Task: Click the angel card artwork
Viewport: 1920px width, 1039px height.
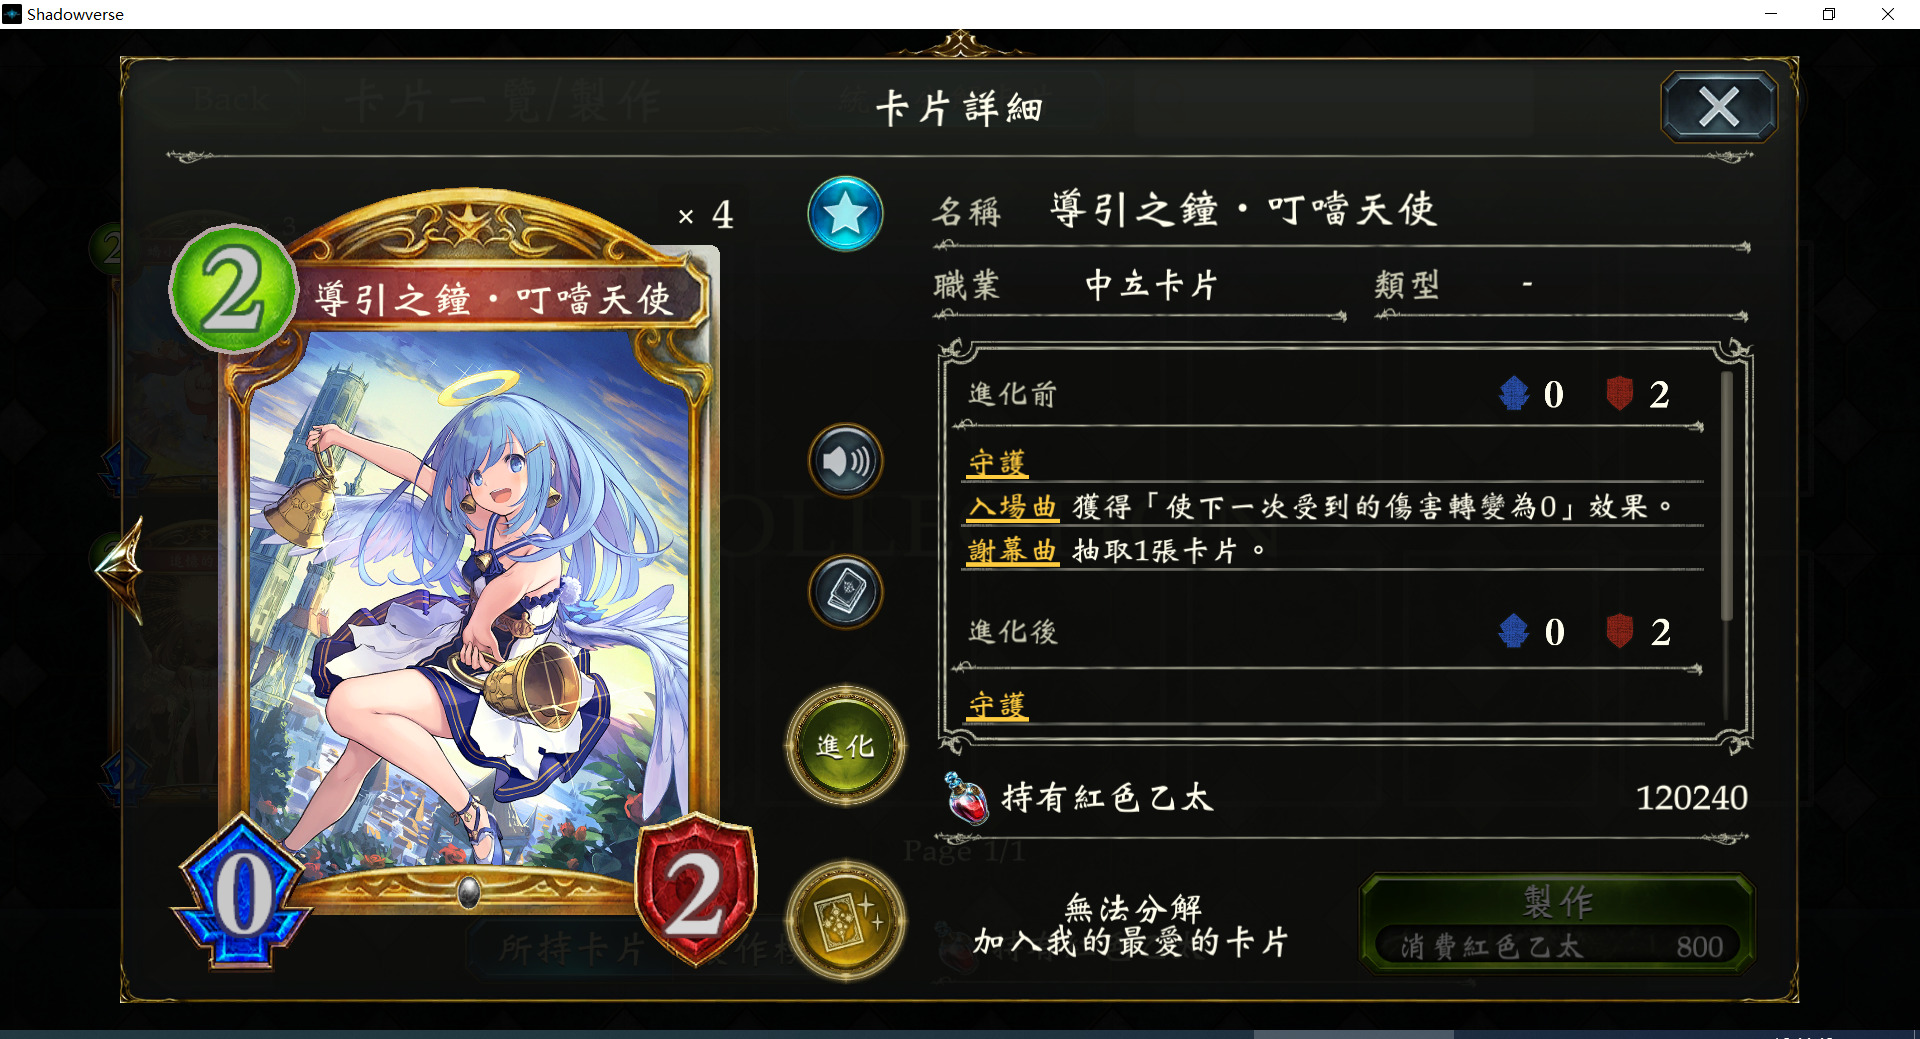Action: [x=468, y=600]
